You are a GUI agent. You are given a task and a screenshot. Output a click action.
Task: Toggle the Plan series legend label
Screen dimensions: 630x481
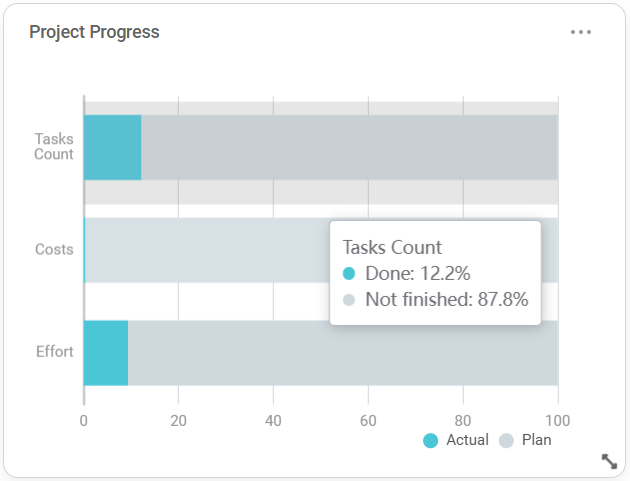tap(536, 440)
